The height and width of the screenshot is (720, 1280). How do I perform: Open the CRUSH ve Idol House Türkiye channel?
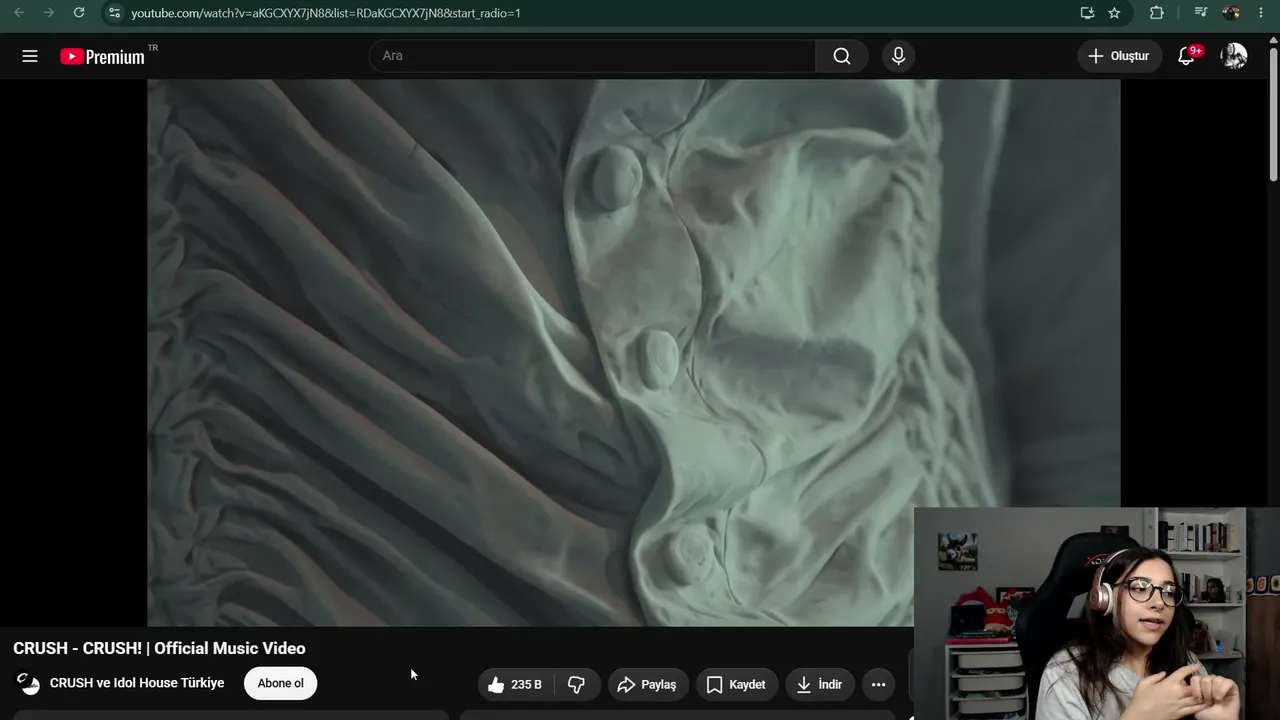tap(137, 683)
